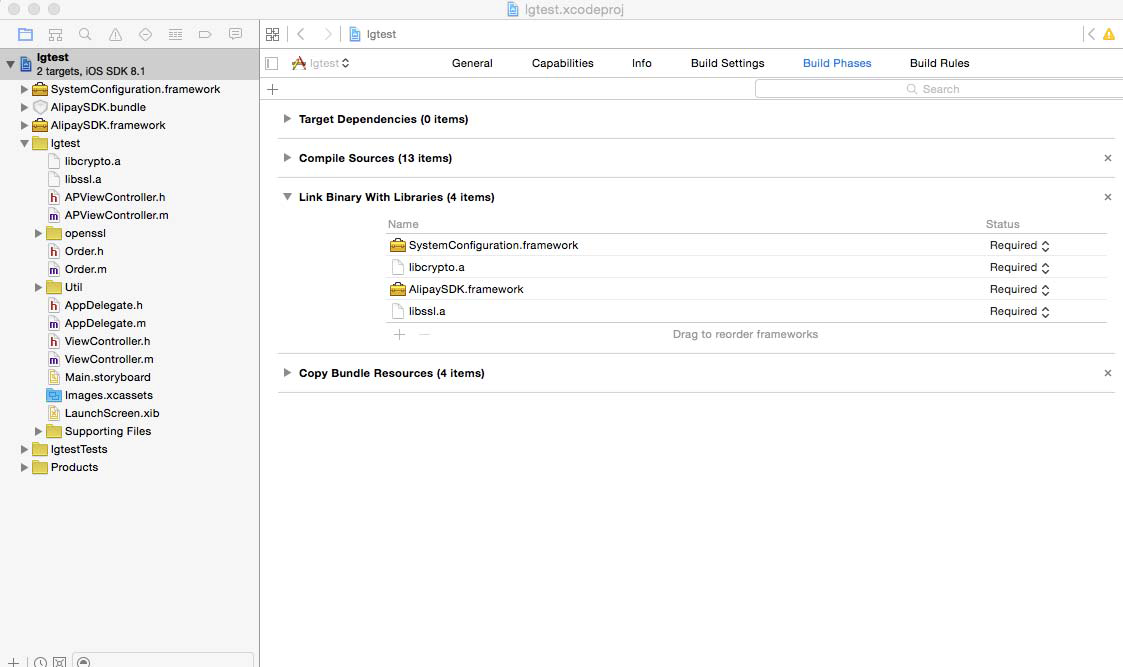
Task: Click the related items grid icon
Action: pos(272,34)
